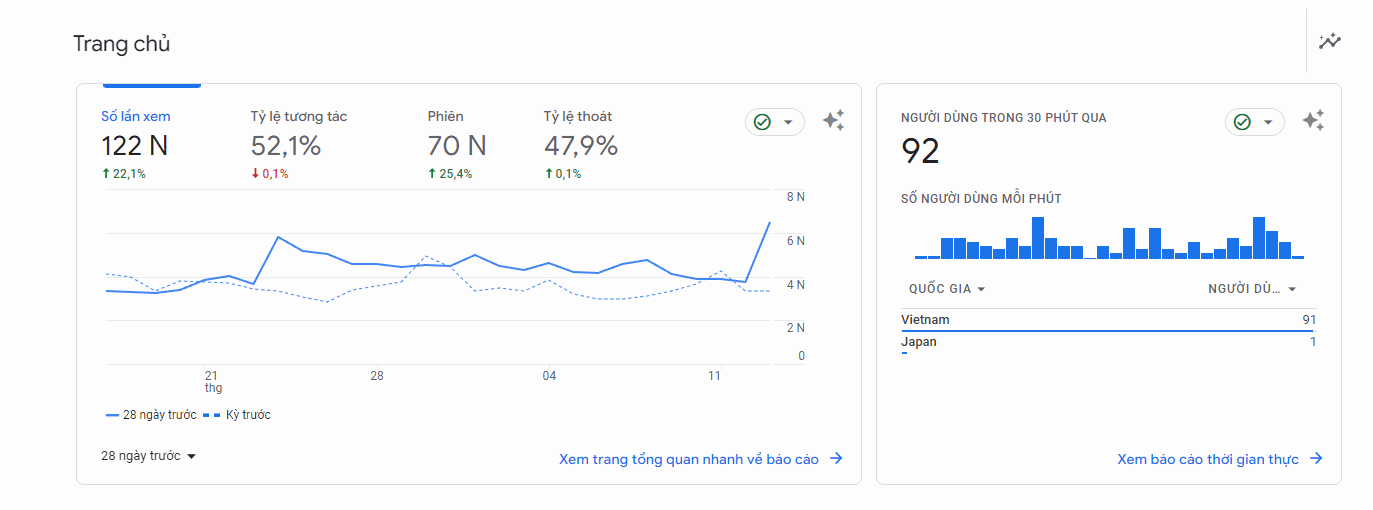Screen dimensions: 1373x510
Task: Click the Vietnam row in the country table
Action: coord(1108,320)
